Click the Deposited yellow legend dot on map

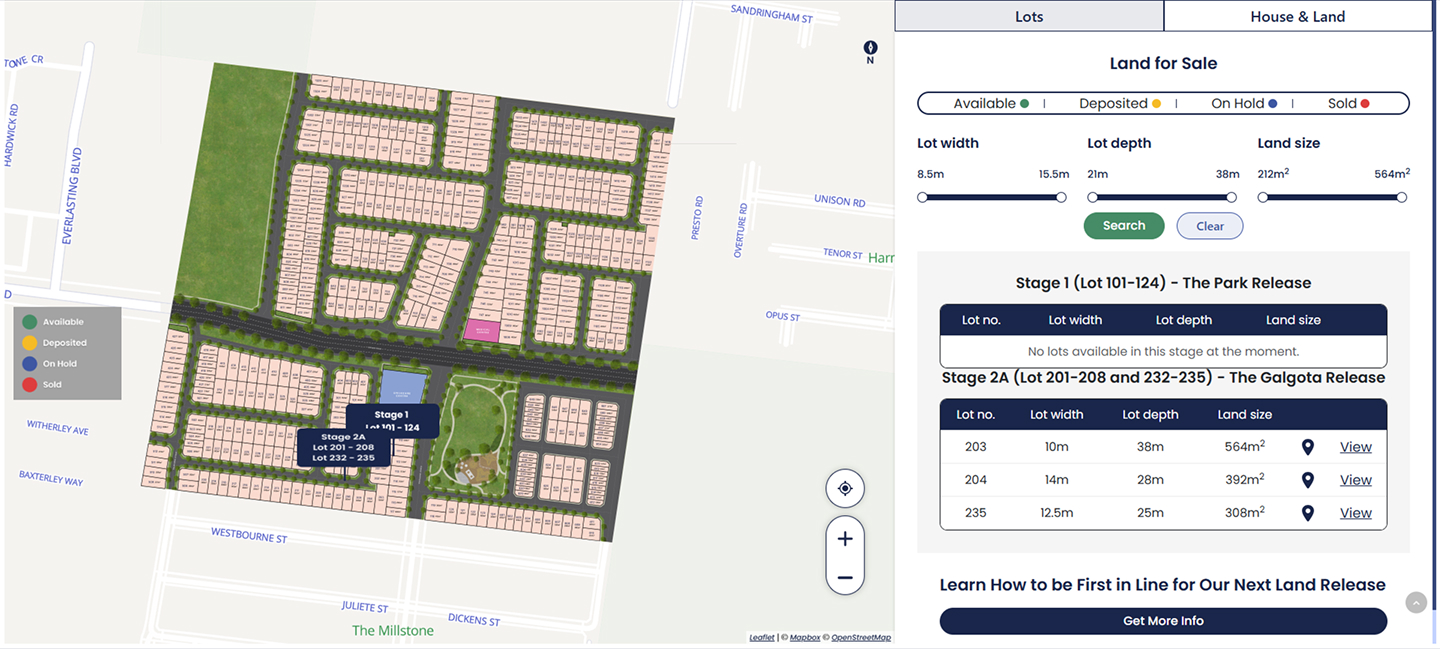click(x=30, y=343)
